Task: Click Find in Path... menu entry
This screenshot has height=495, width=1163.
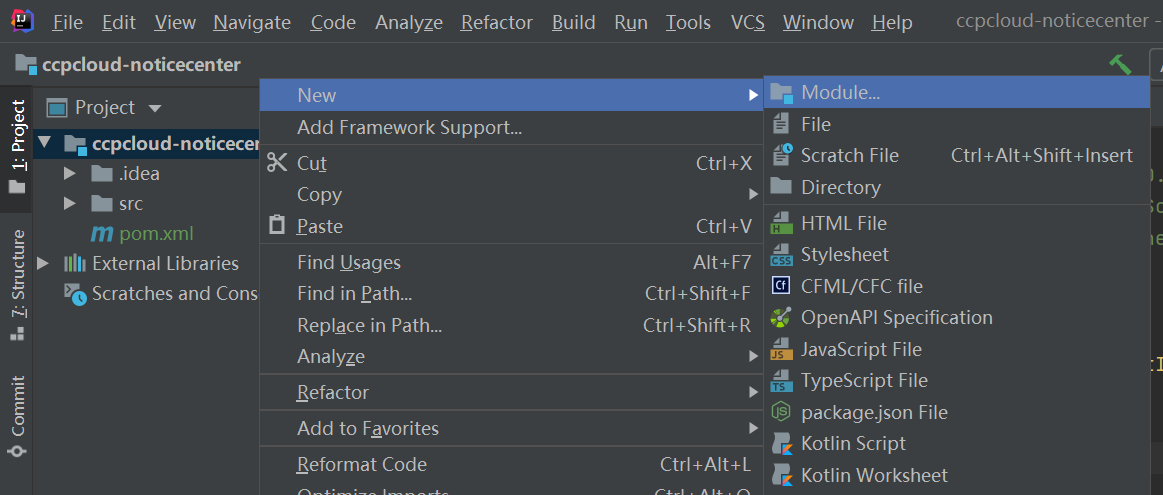Action: (354, 294)
